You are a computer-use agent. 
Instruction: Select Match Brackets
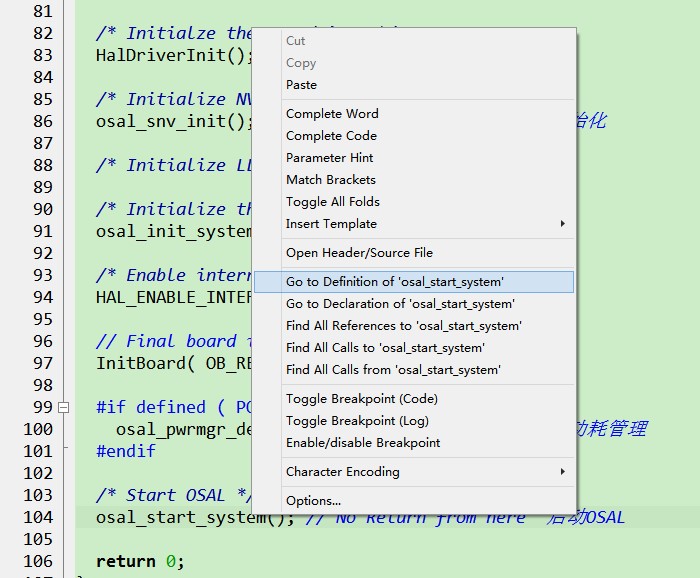(414, 179)
